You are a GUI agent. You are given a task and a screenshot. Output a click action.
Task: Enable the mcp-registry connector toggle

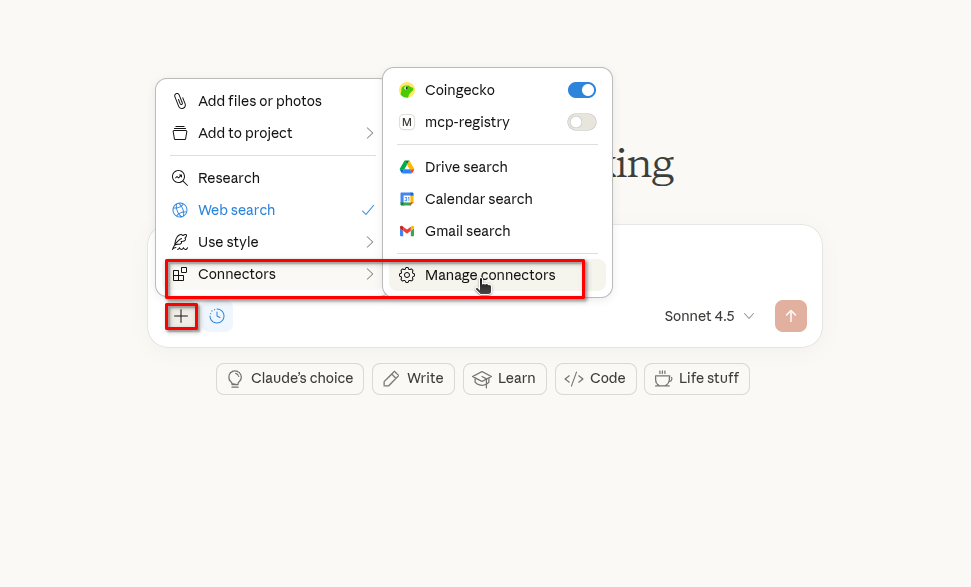pyautogui.click(x=581, y=122)
